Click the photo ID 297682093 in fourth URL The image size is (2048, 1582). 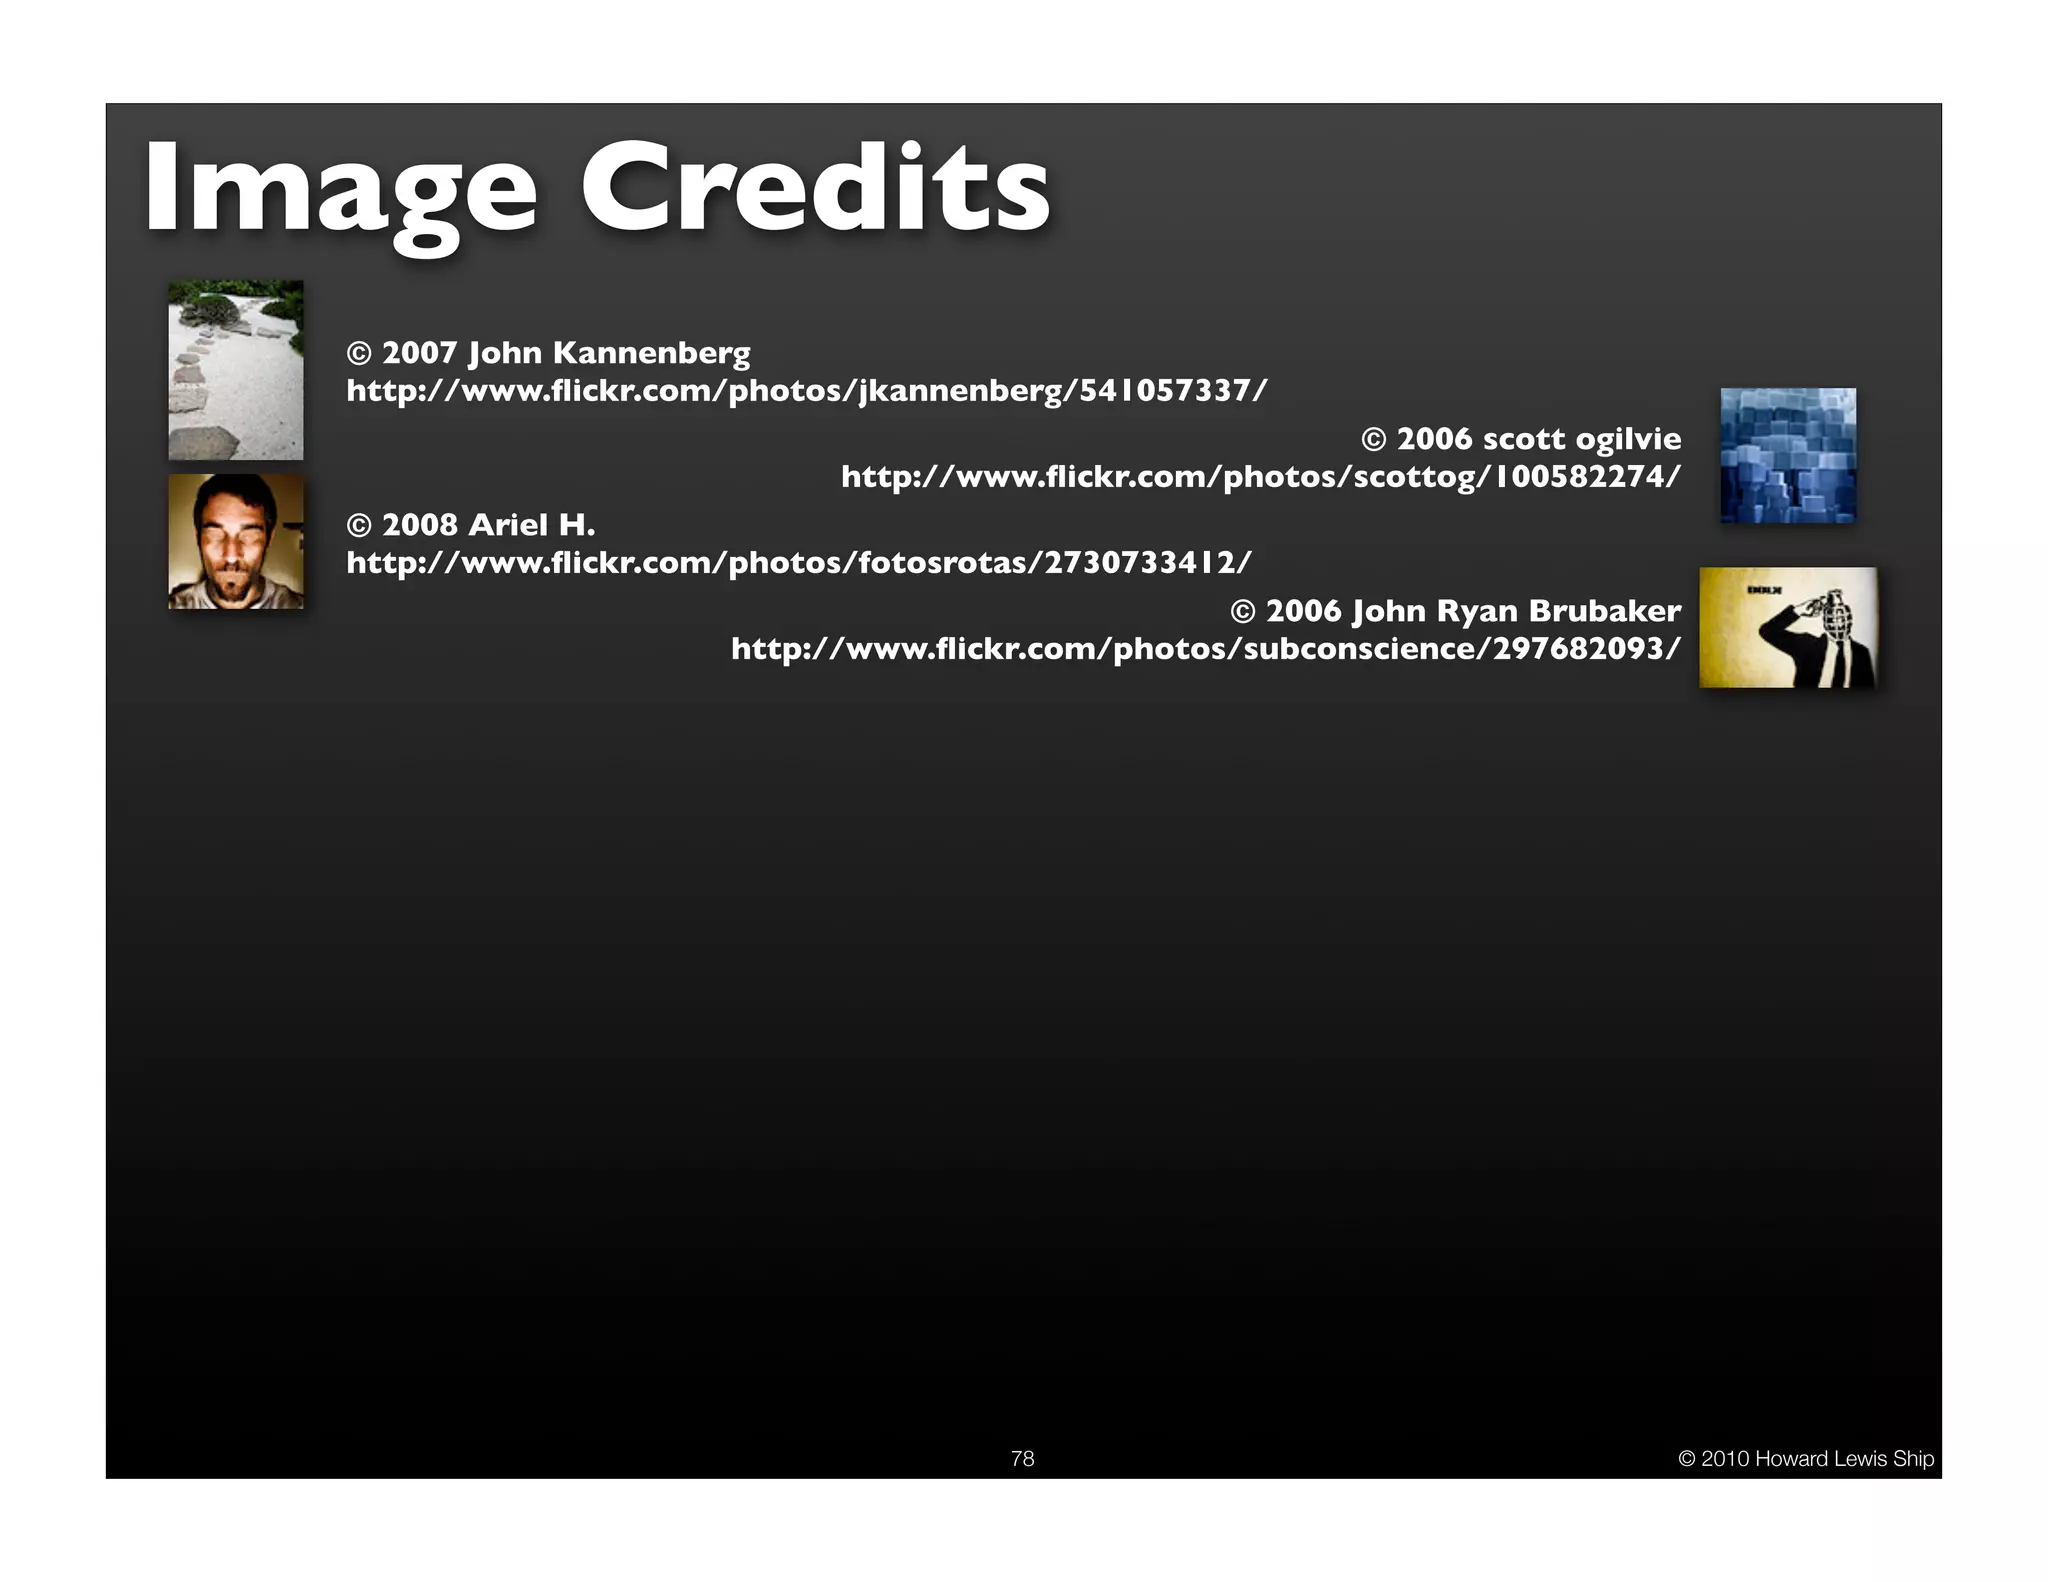tap(1579, 648)
